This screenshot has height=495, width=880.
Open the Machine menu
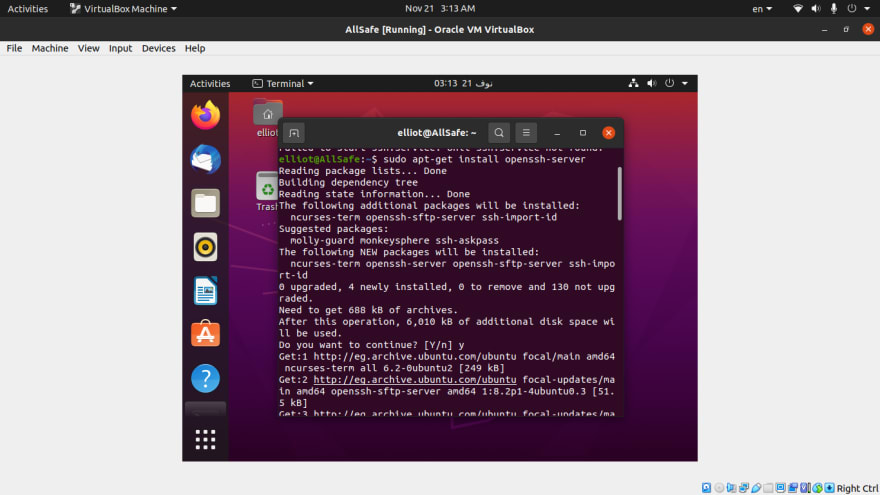pos(50,48)
